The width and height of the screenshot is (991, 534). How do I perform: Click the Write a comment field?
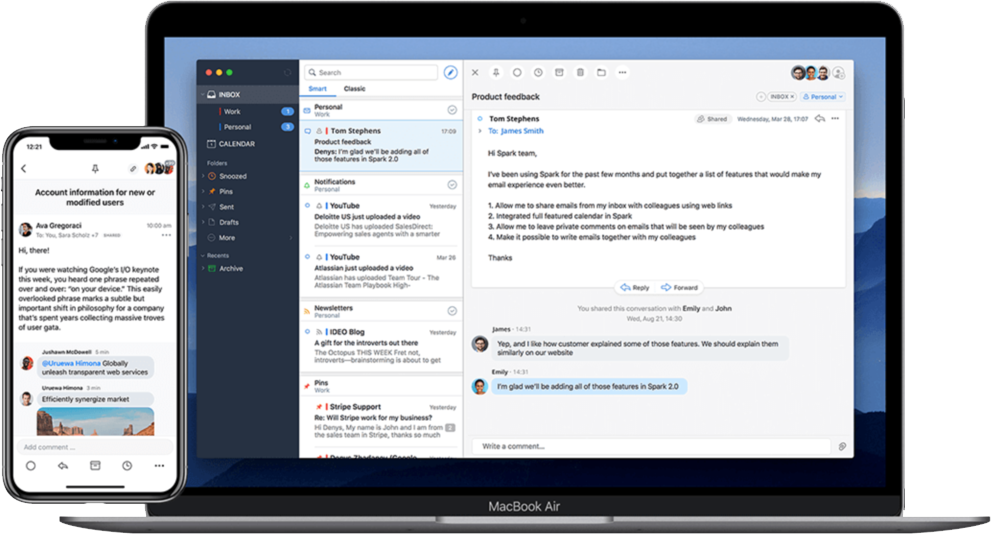coord(651,446)
